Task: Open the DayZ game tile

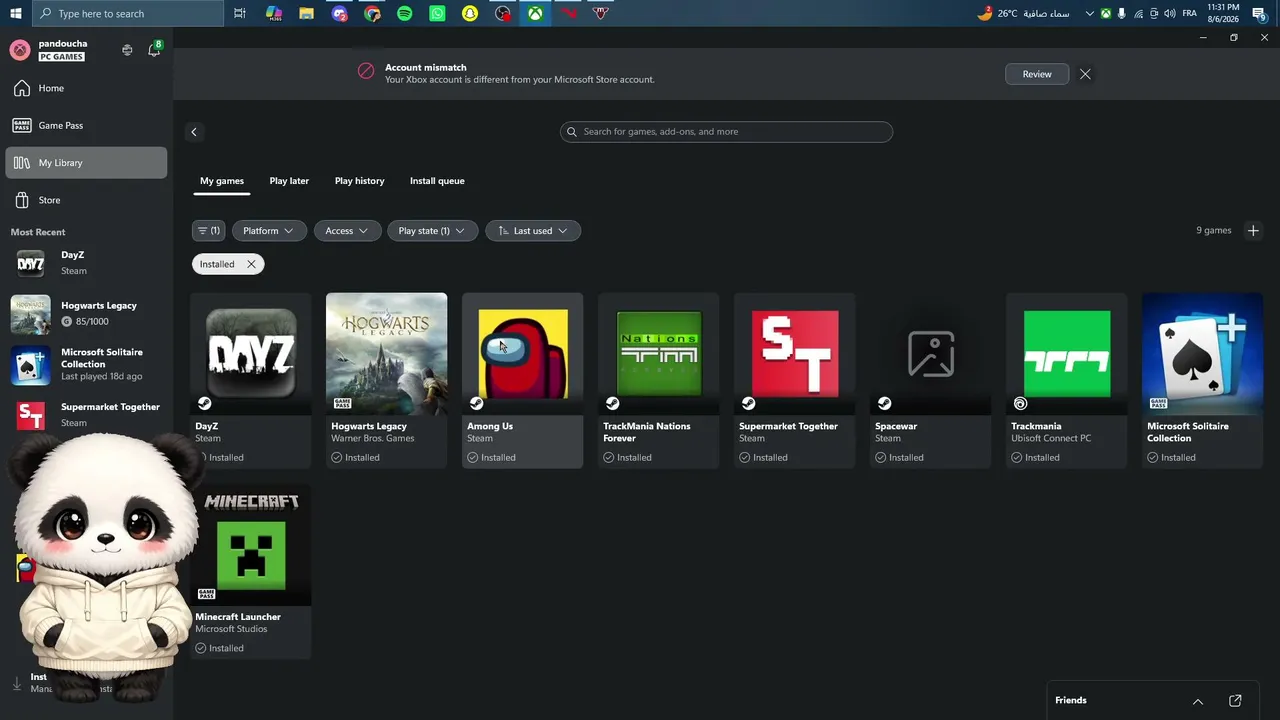Action: [250, 380]
